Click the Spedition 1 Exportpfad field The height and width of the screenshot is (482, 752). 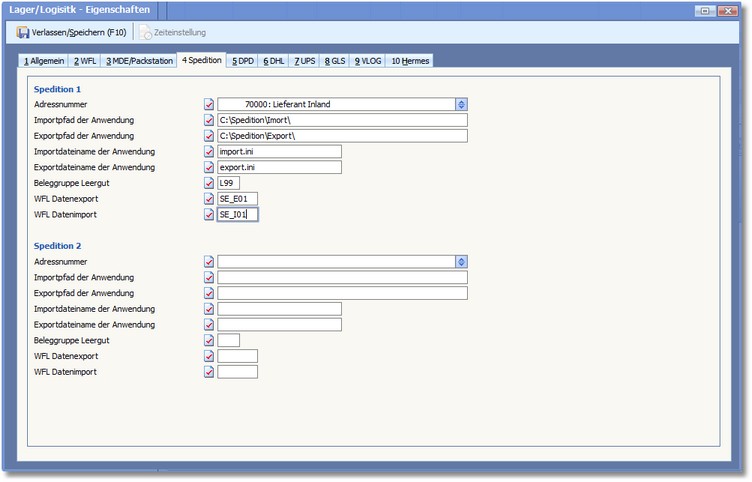point(342,136)
